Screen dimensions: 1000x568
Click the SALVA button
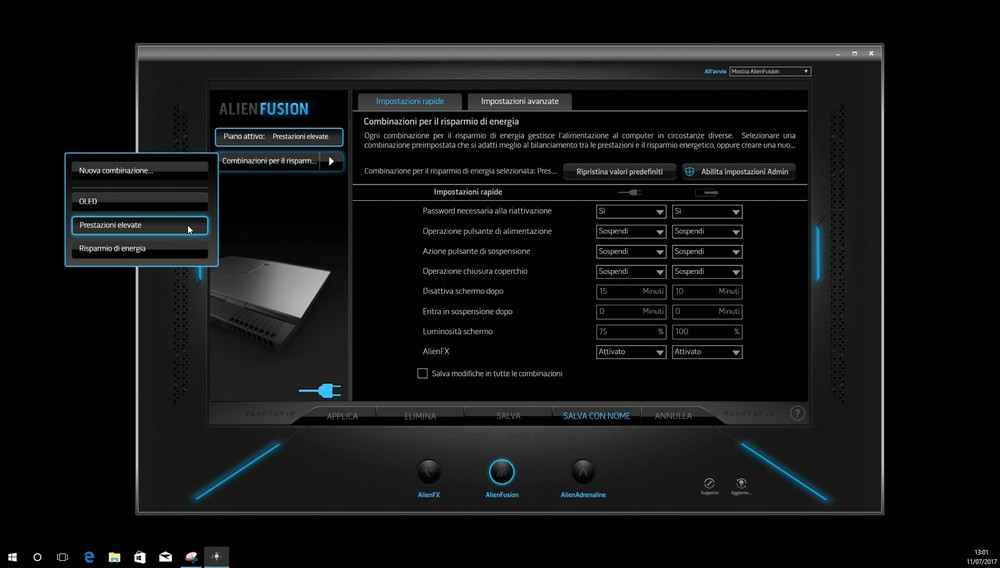508,416
